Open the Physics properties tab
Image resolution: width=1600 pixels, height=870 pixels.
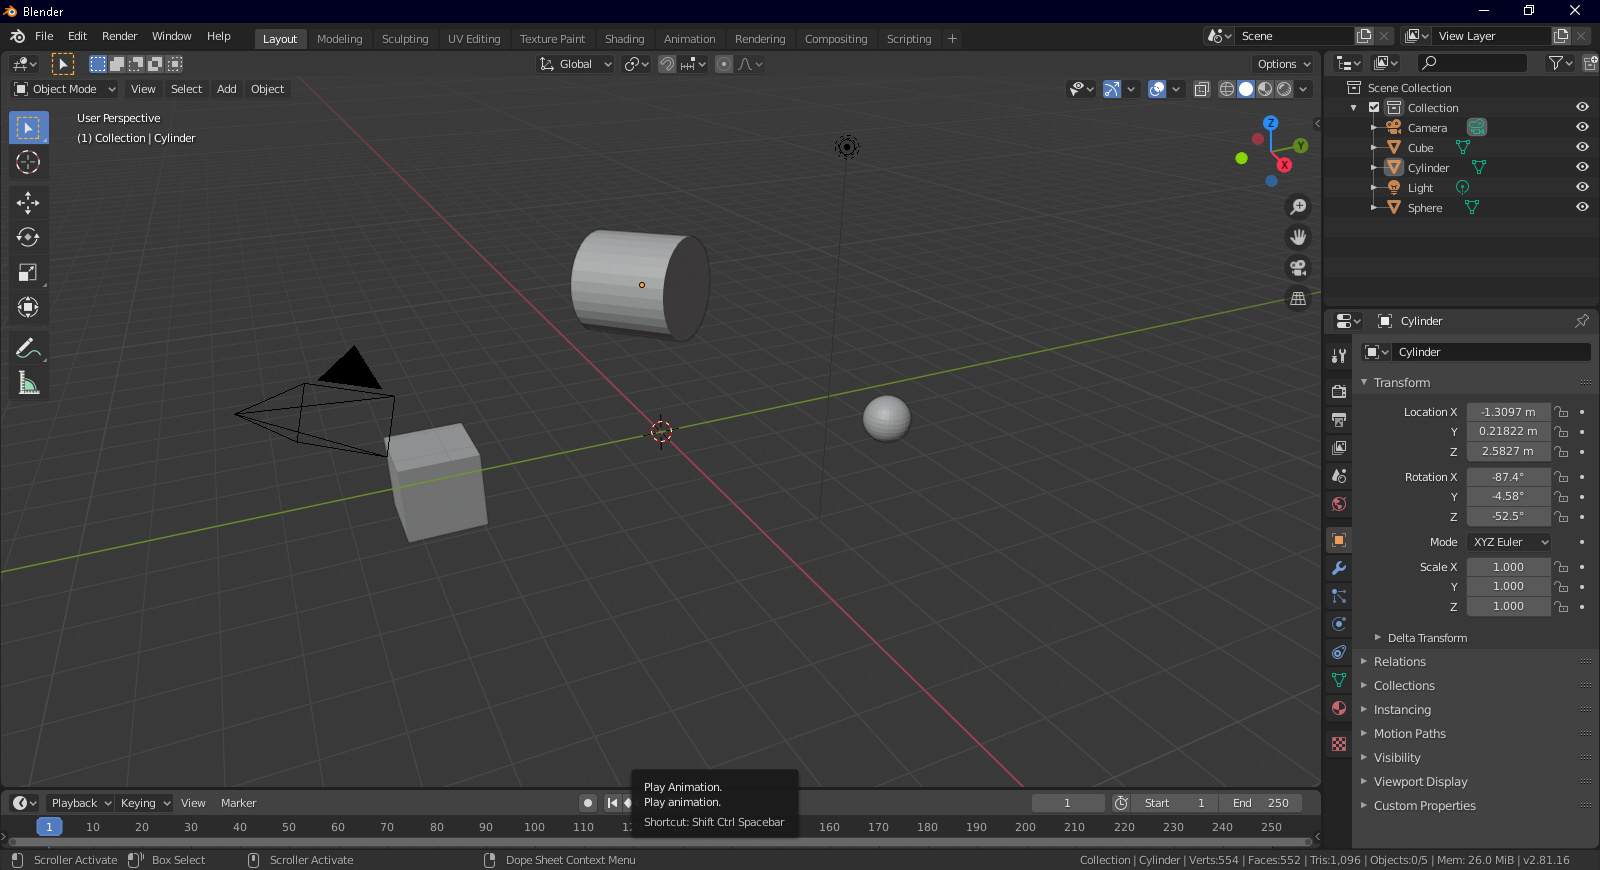click(1339, 624)
